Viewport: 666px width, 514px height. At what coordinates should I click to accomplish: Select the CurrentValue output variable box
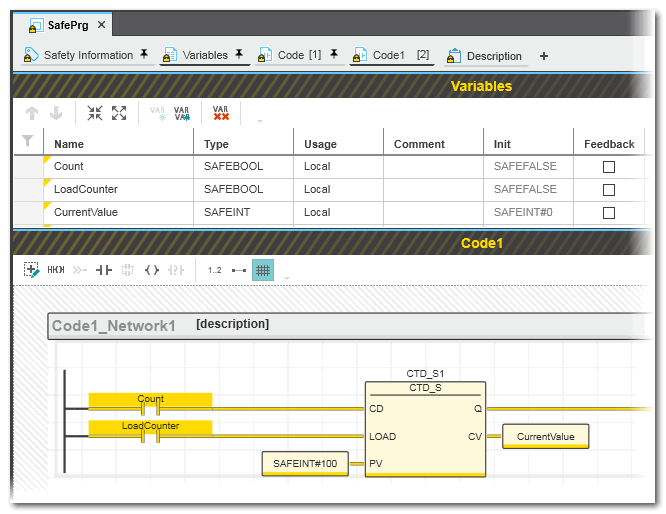pyautogui.click(x=545, y=437)
